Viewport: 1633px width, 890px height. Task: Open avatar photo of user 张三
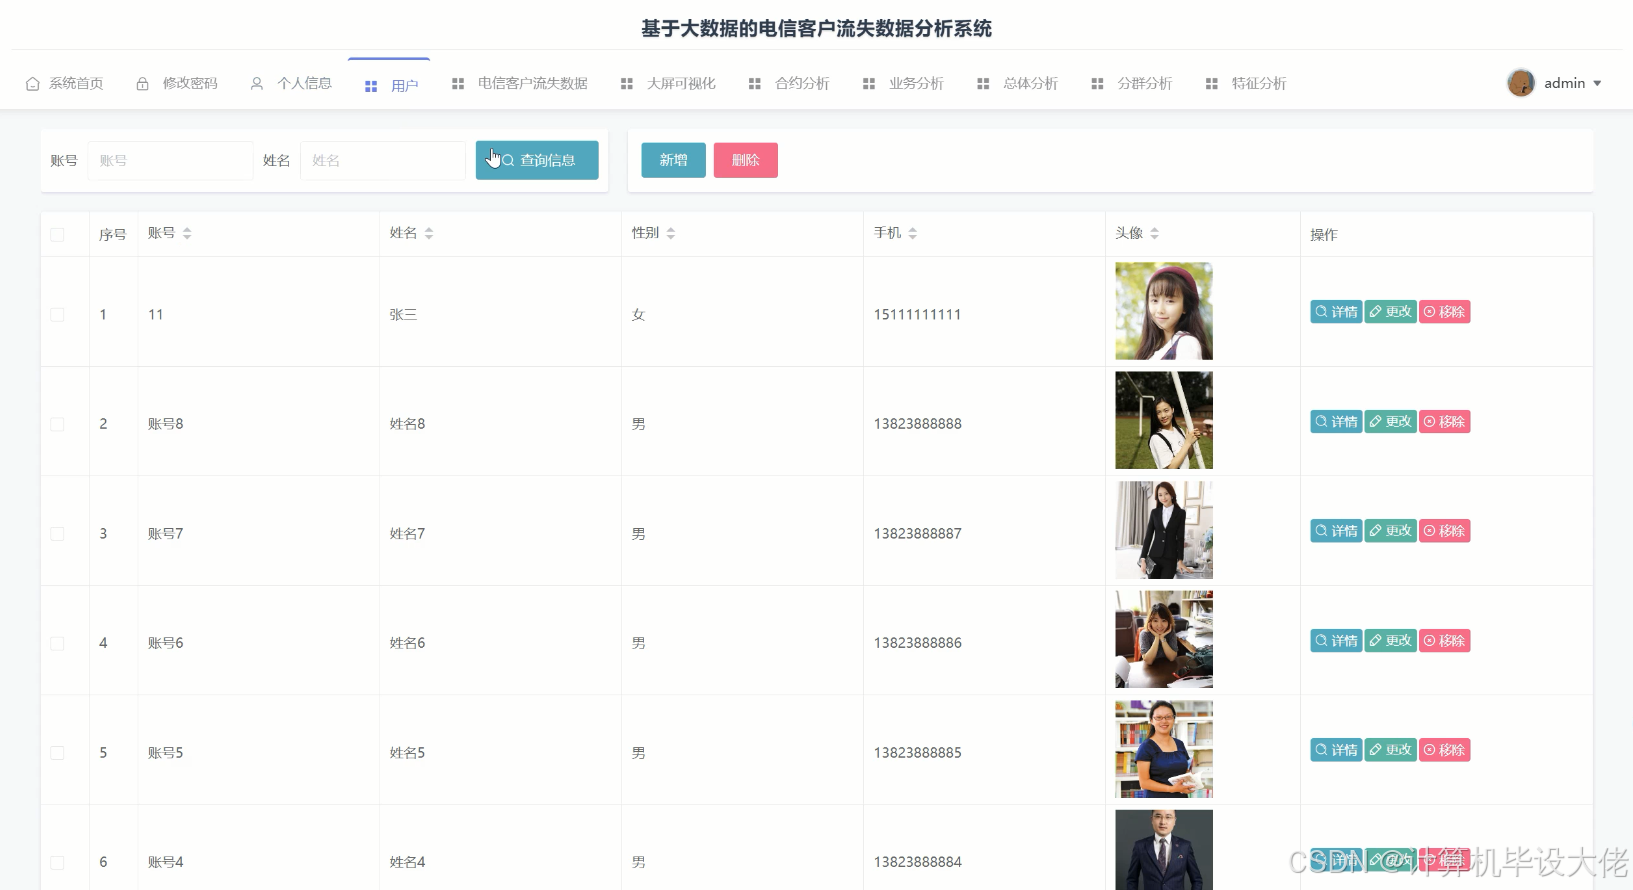[x=1164, y=311]
